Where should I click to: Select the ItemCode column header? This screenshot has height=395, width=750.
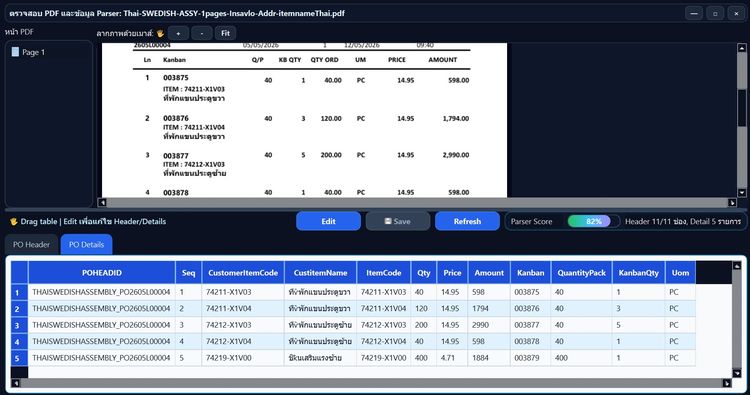coord(384,273)
